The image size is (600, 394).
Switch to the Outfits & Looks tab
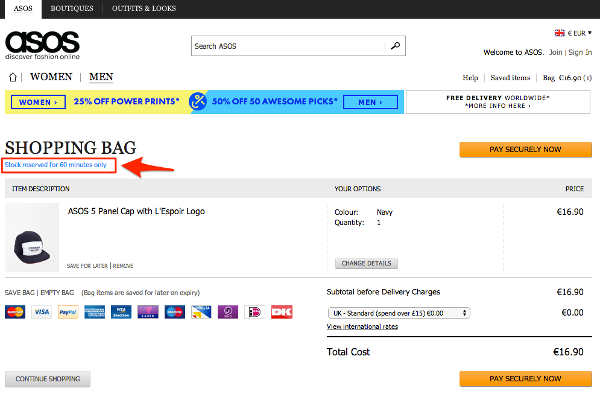pos(144,8)
